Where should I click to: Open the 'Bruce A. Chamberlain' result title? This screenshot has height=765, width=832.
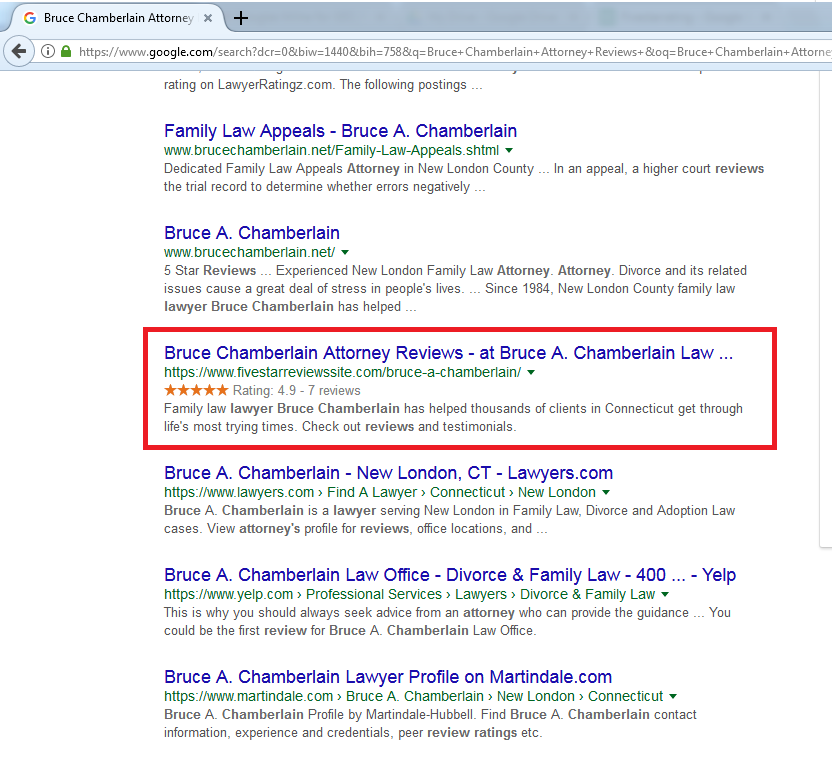252,232
